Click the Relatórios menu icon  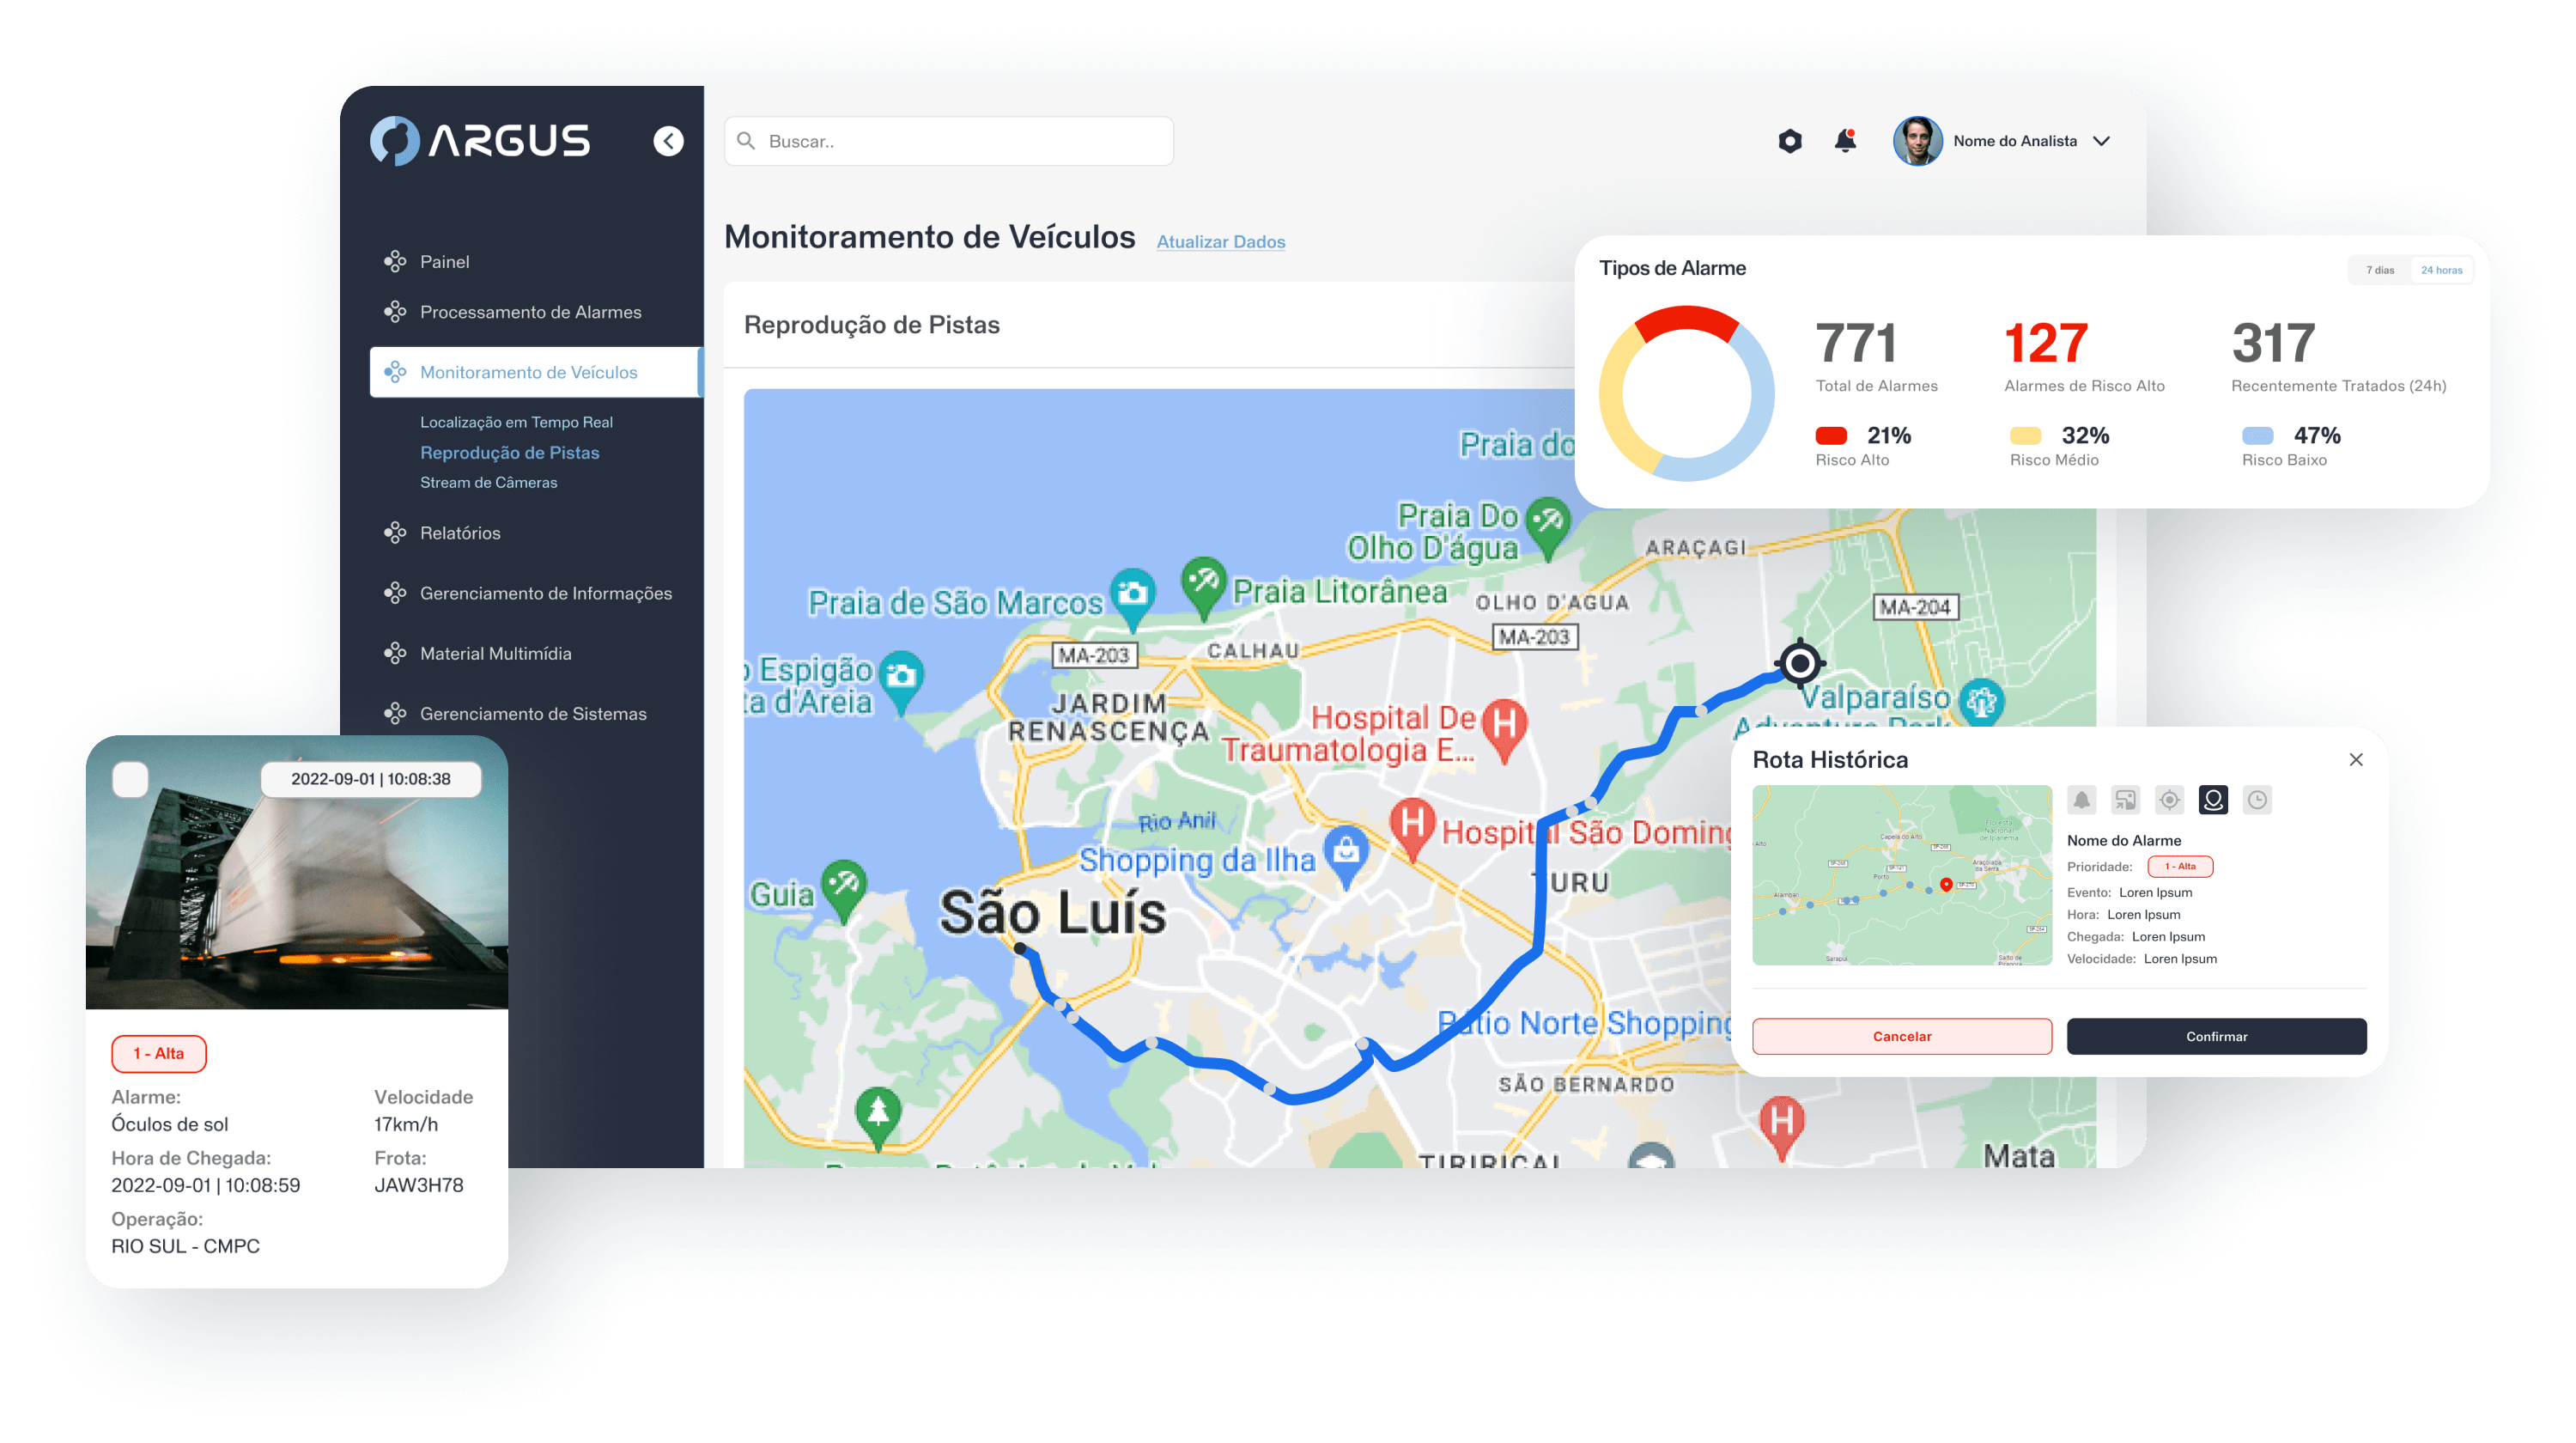click(x=395, y=533)
